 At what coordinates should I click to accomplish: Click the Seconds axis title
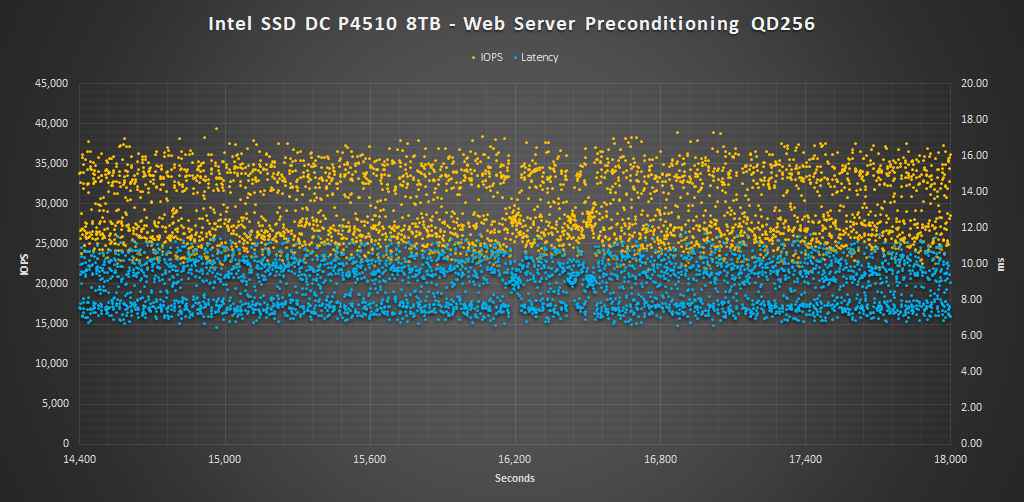[515, 478]
